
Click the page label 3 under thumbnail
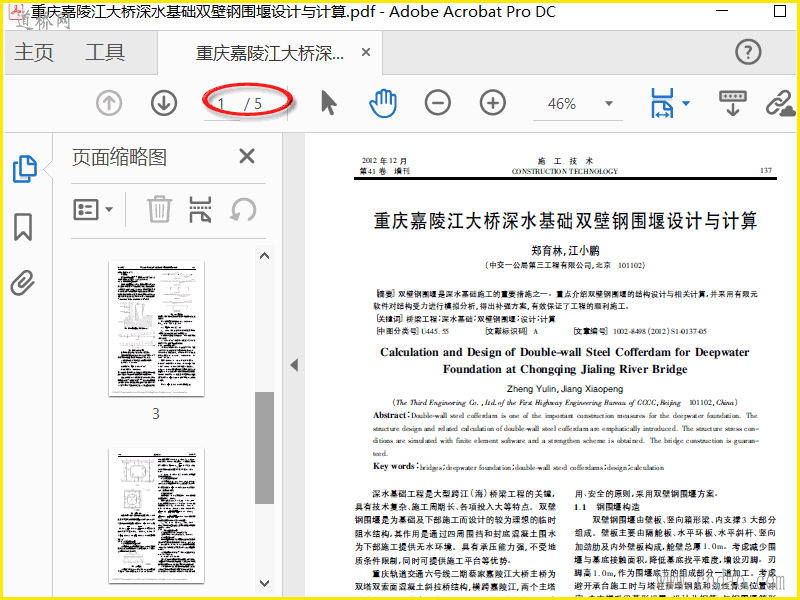(156, 413)
